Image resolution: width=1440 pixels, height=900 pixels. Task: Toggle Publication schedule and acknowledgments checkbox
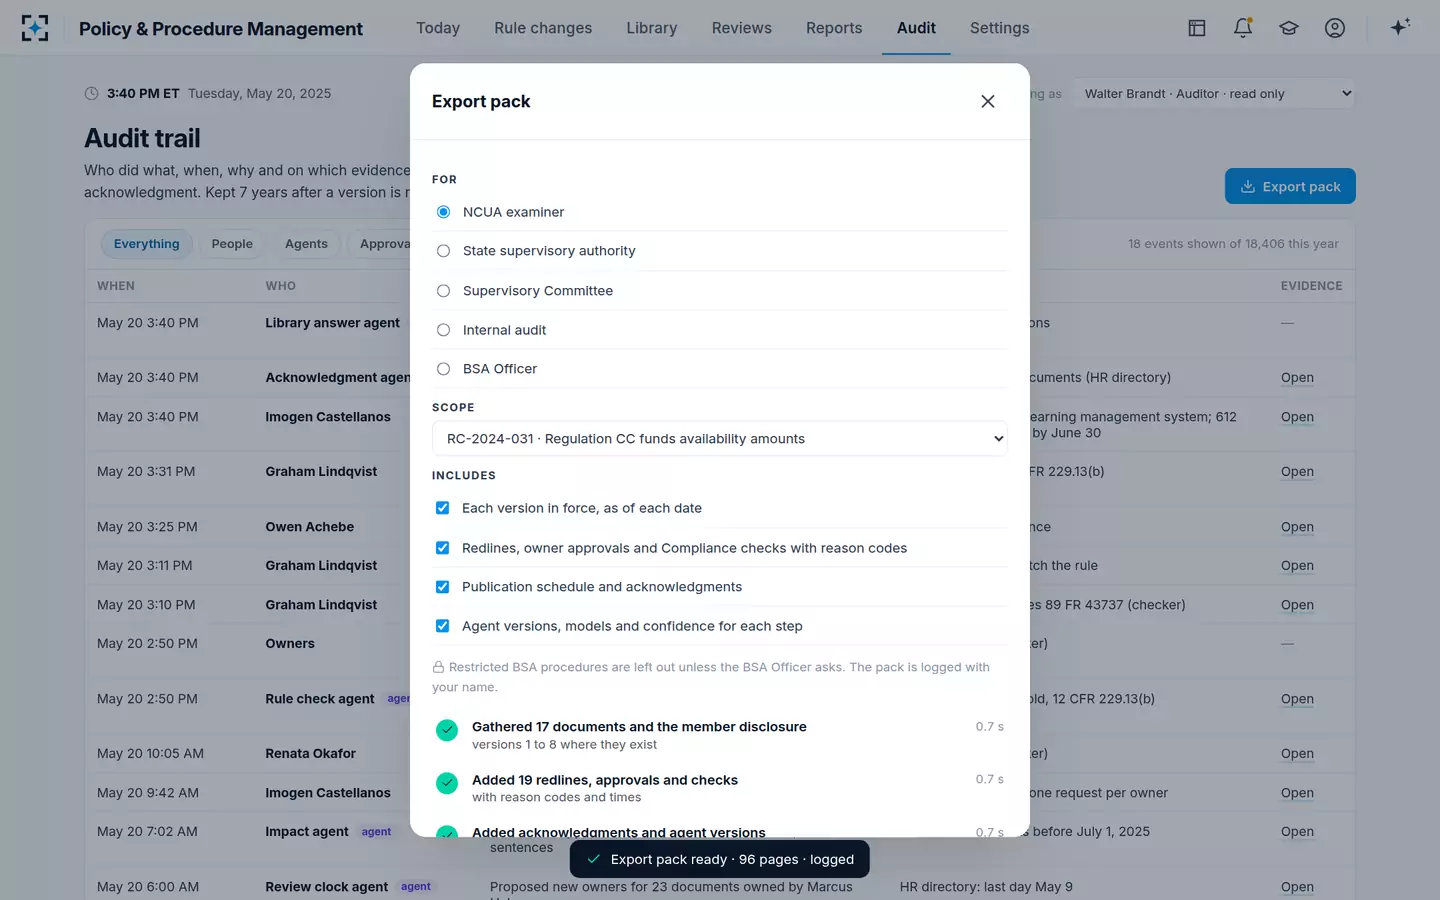click(442, 587)
